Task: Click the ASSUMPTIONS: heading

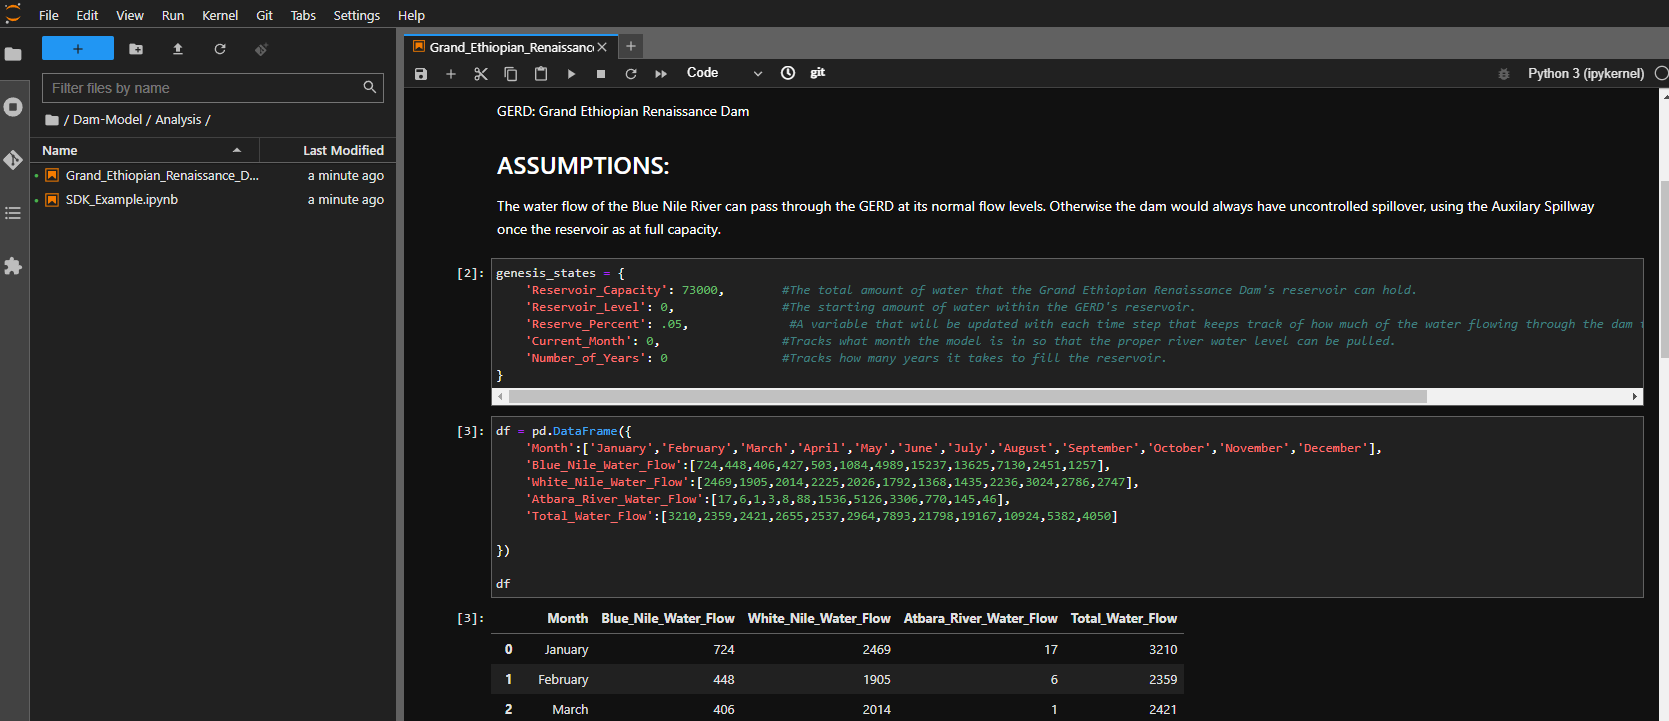Action: tap(583, 166)
